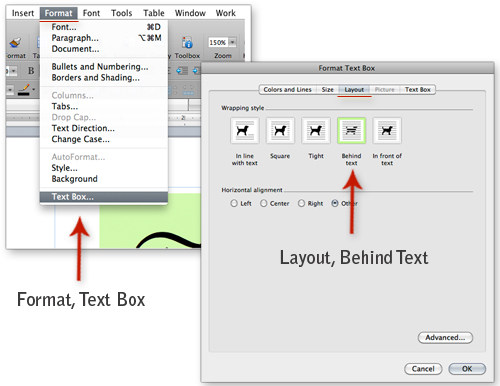Screen dimensions: 500x386
Task: Toggle the Bold B button
Action: click(31, 71)
